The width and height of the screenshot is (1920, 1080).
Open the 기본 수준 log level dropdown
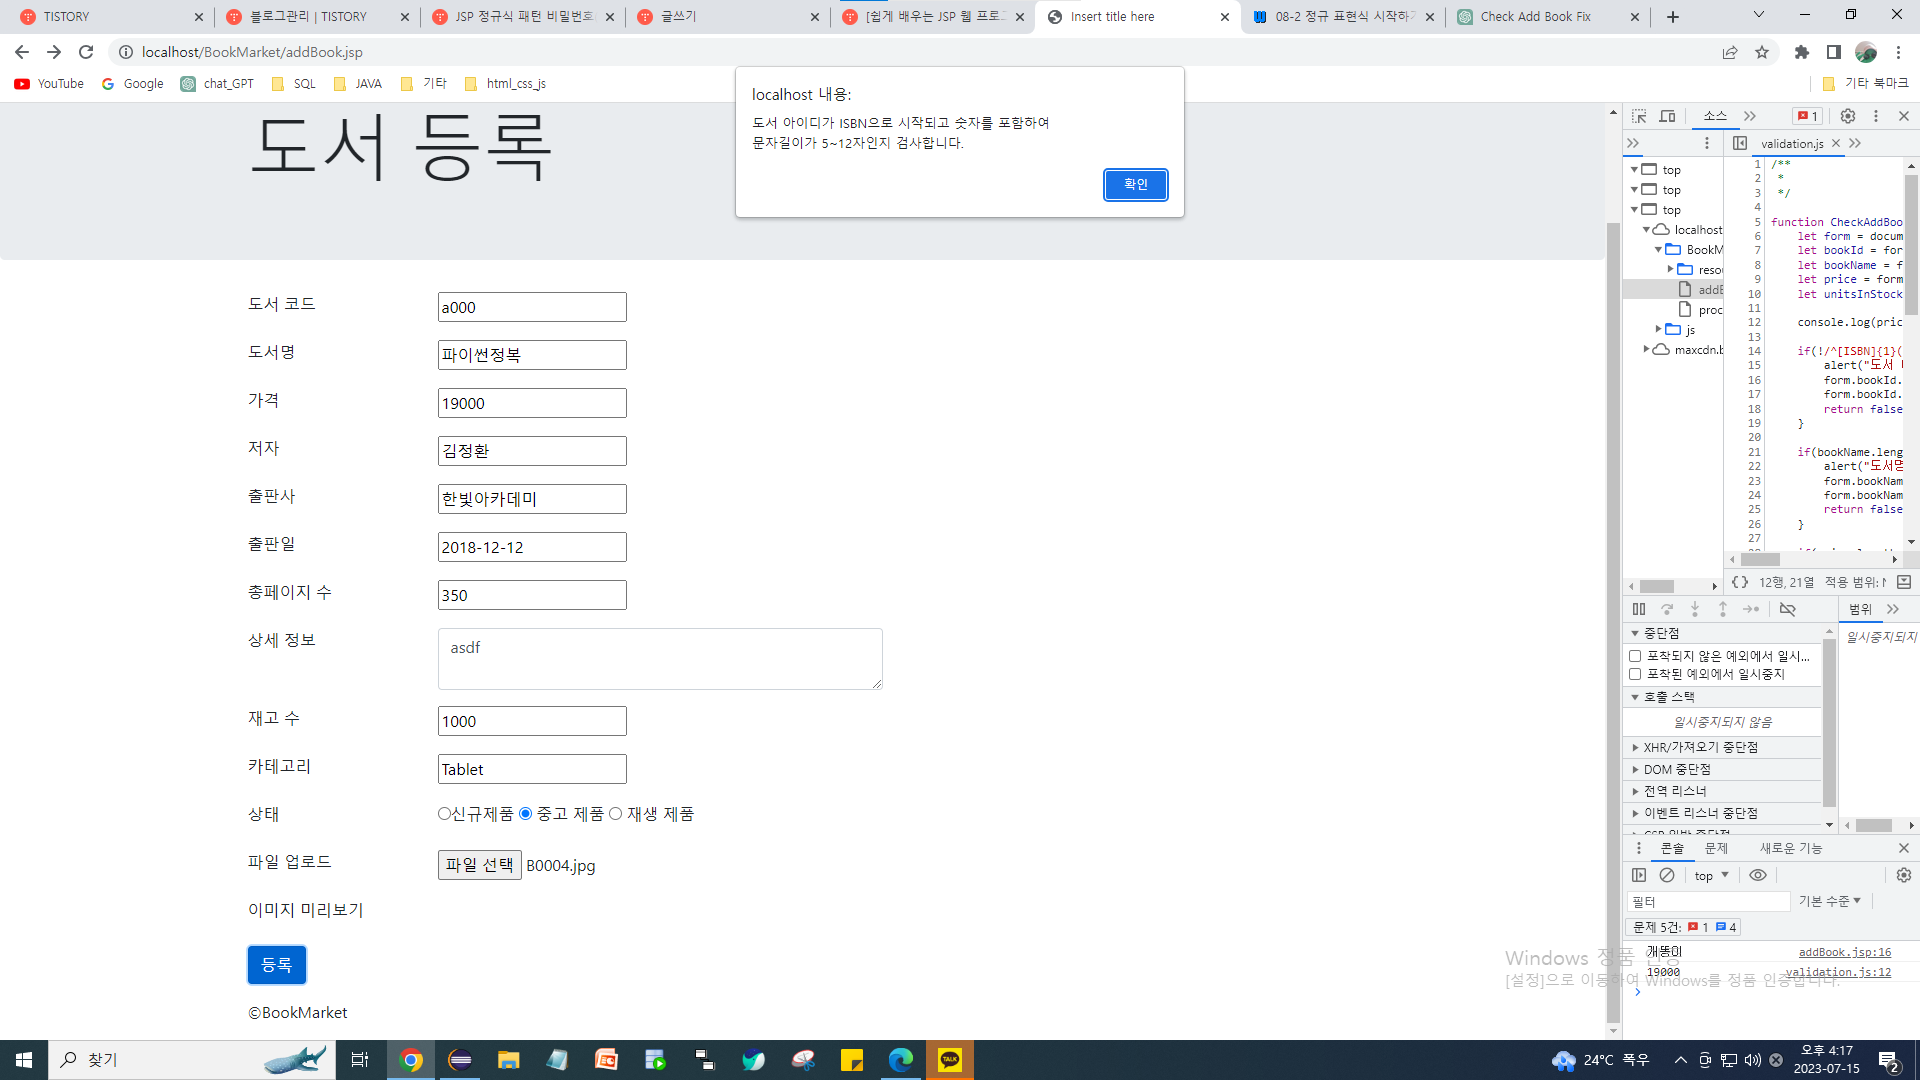tap(1830, 901)
